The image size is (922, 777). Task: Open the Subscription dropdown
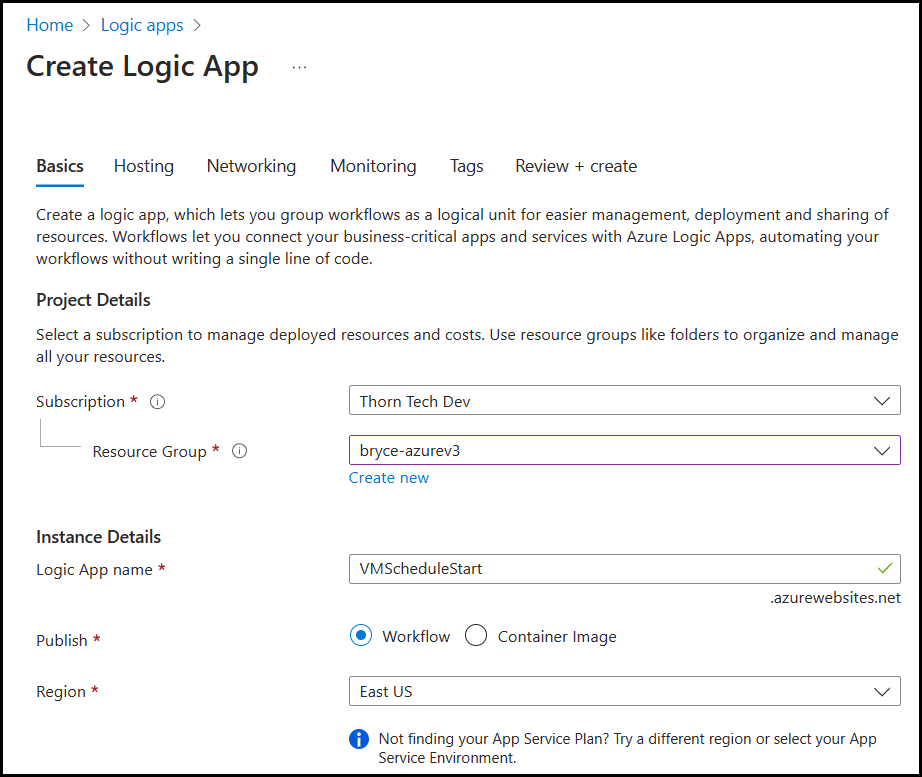tap(624, 401)
